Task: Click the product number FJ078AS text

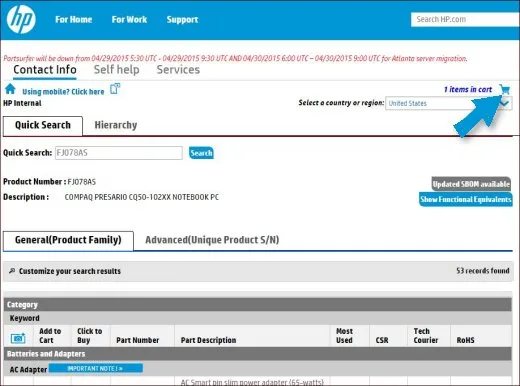Action: [82, 182]
